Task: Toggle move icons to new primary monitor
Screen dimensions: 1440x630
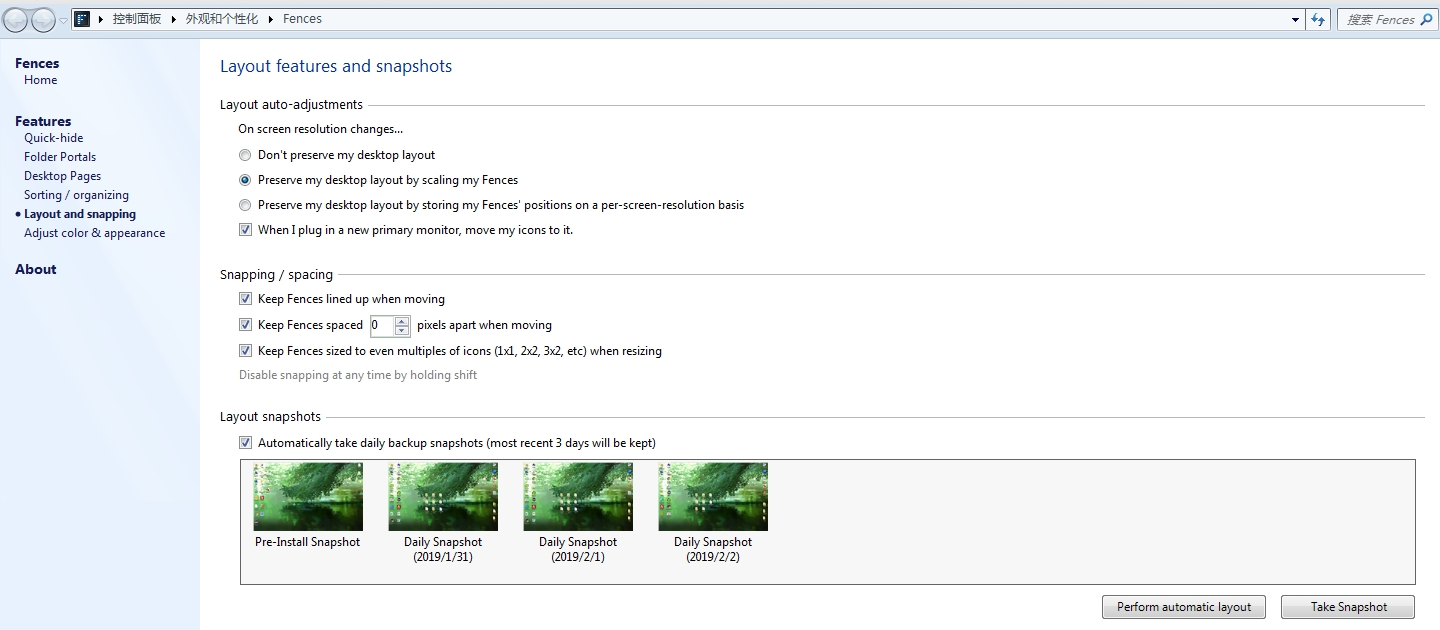Action: tap(245, 230)
